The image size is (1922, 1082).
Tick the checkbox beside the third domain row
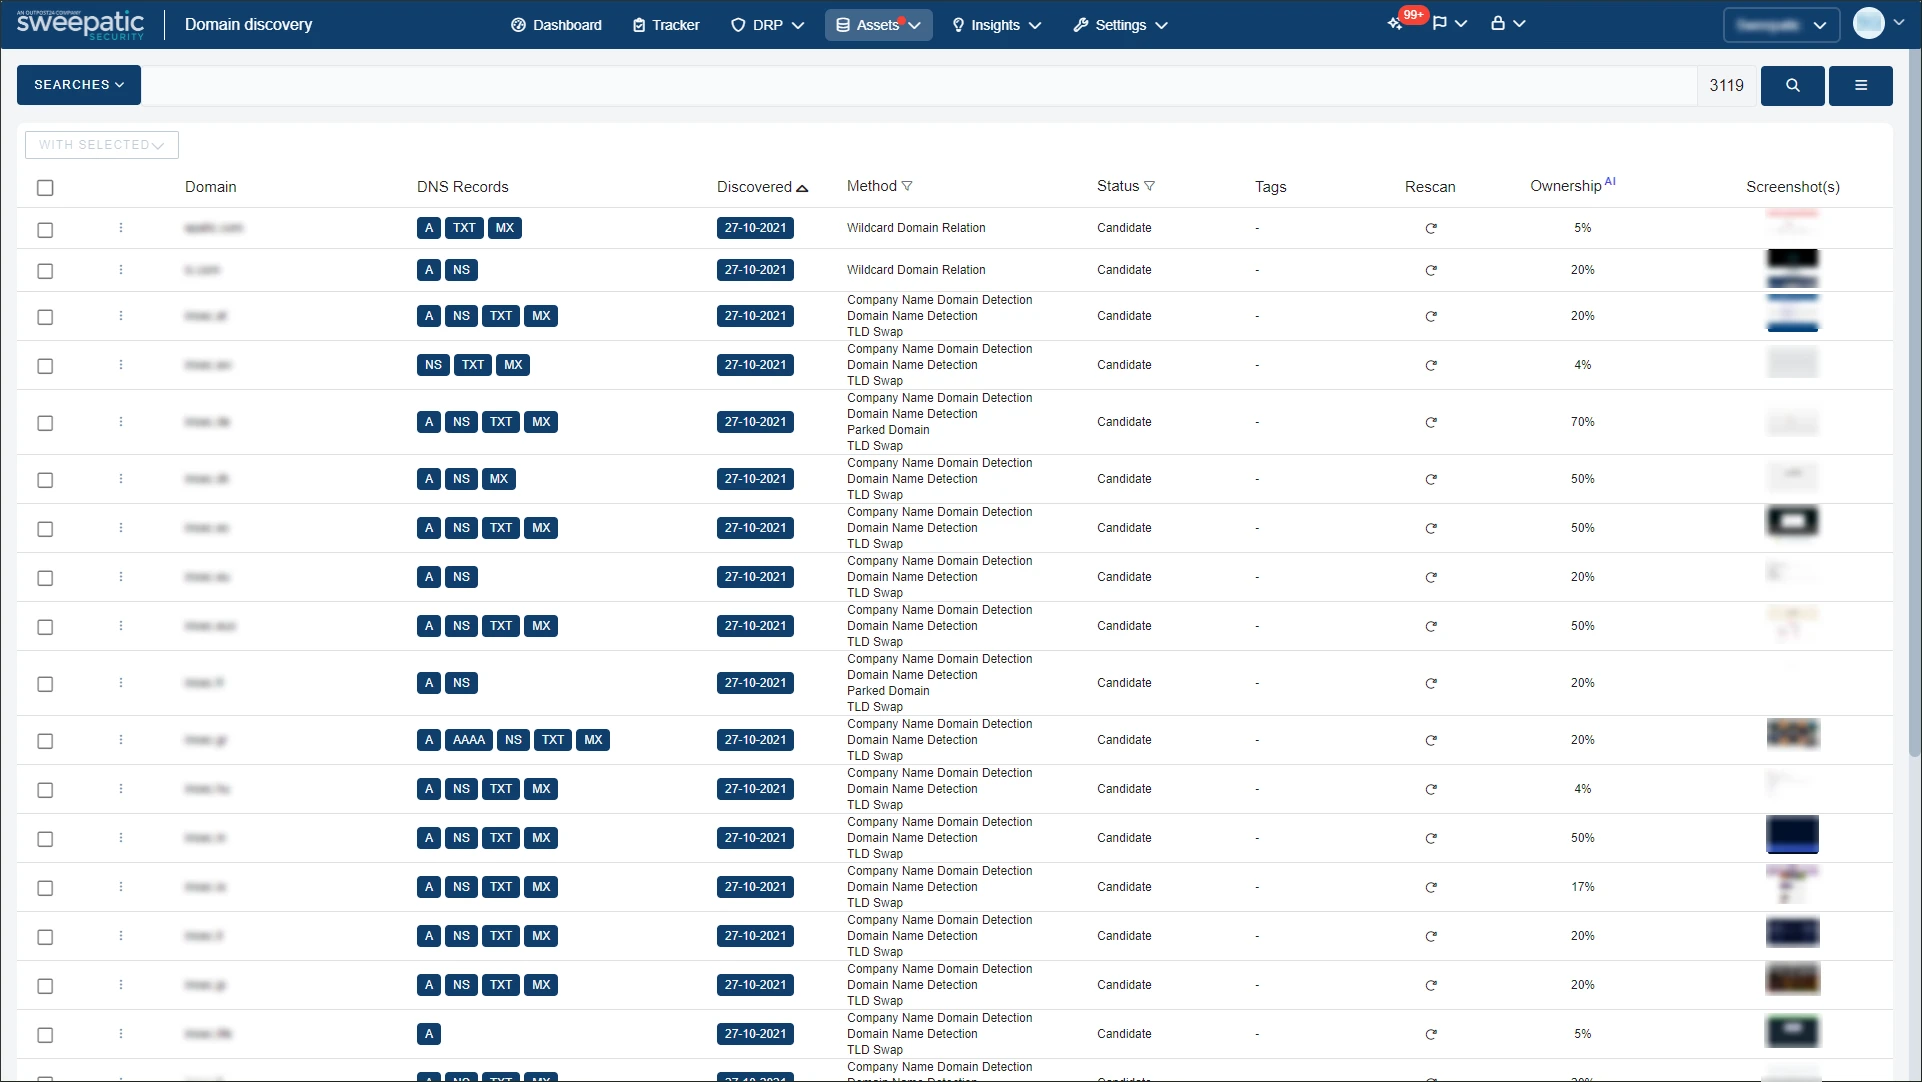coord(45,317)
